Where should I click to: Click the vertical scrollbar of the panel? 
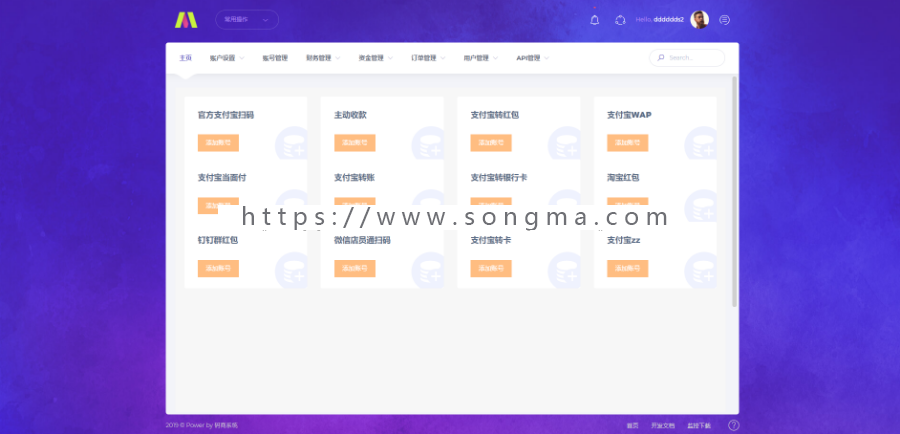[735, 191]
